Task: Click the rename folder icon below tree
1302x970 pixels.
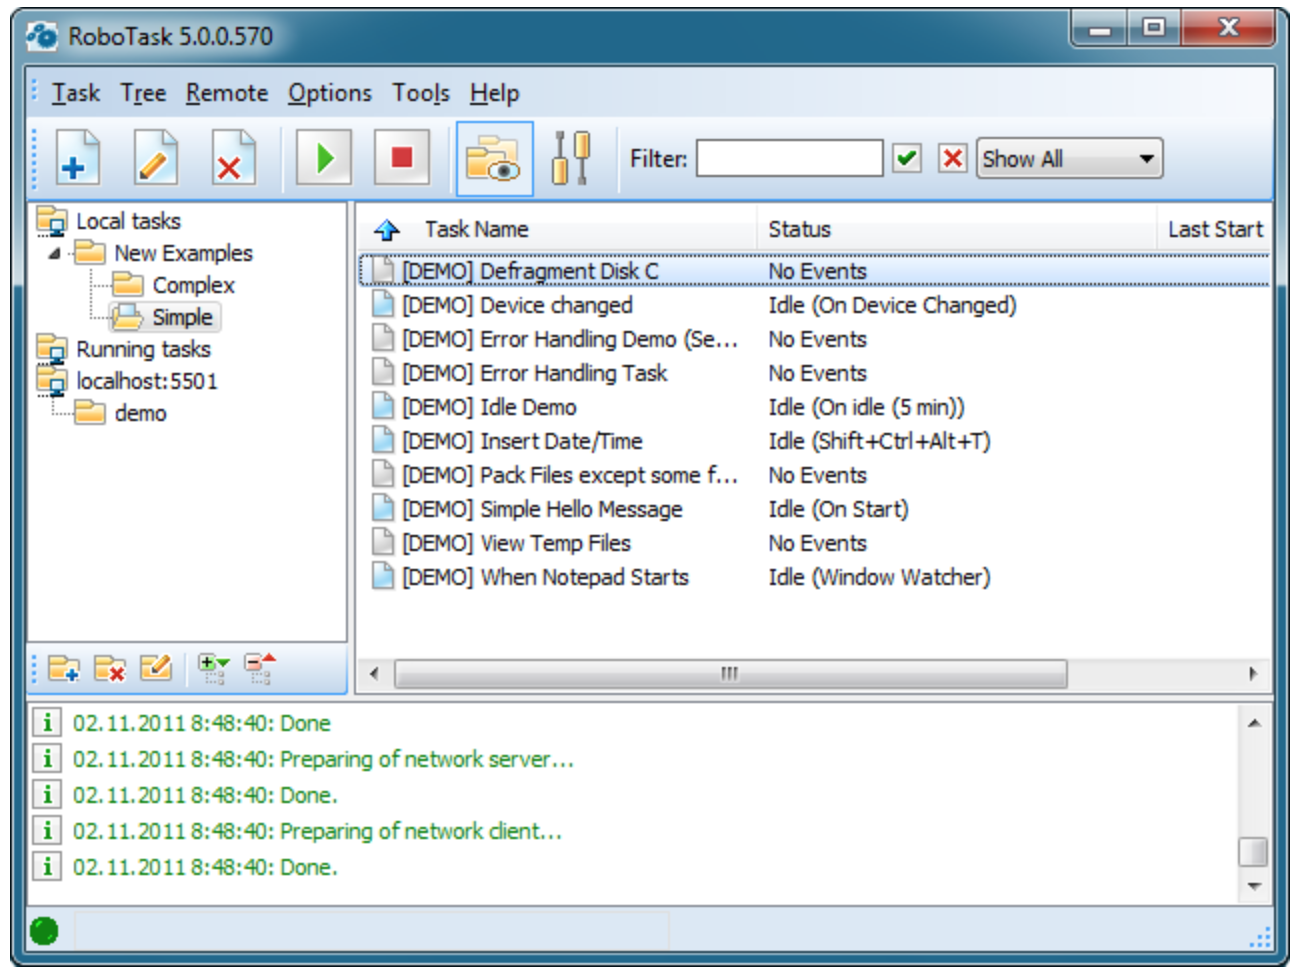Action: click(156, 668)
